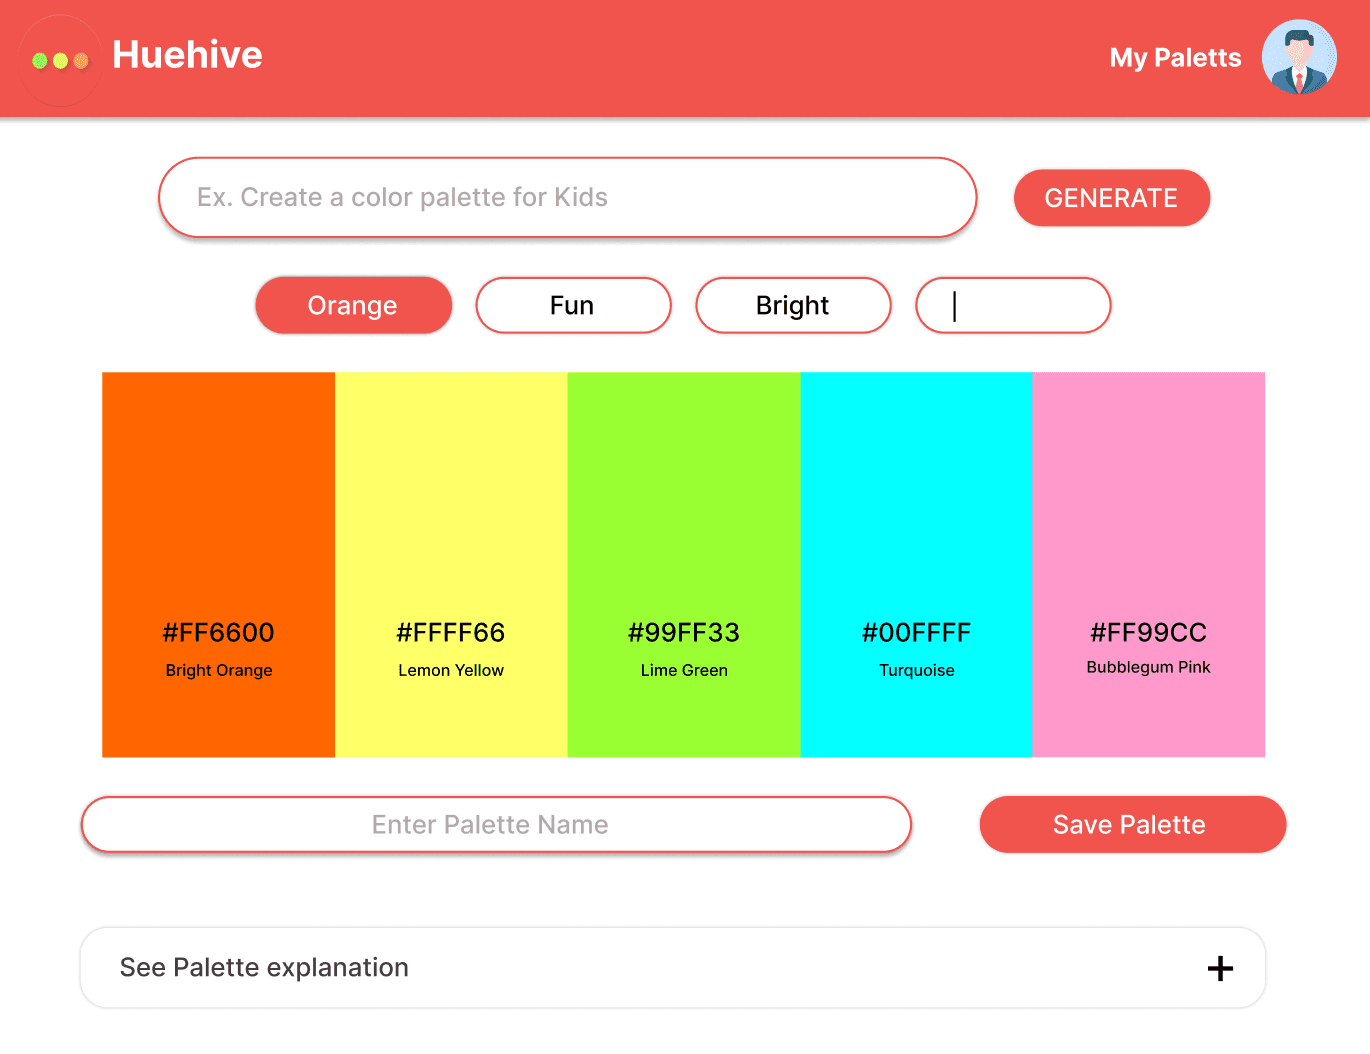Screen dimensions: 1370x1054
Task: Click the #FF6600 hex code label
Action: pyautogui.click(x=218, y=633)
